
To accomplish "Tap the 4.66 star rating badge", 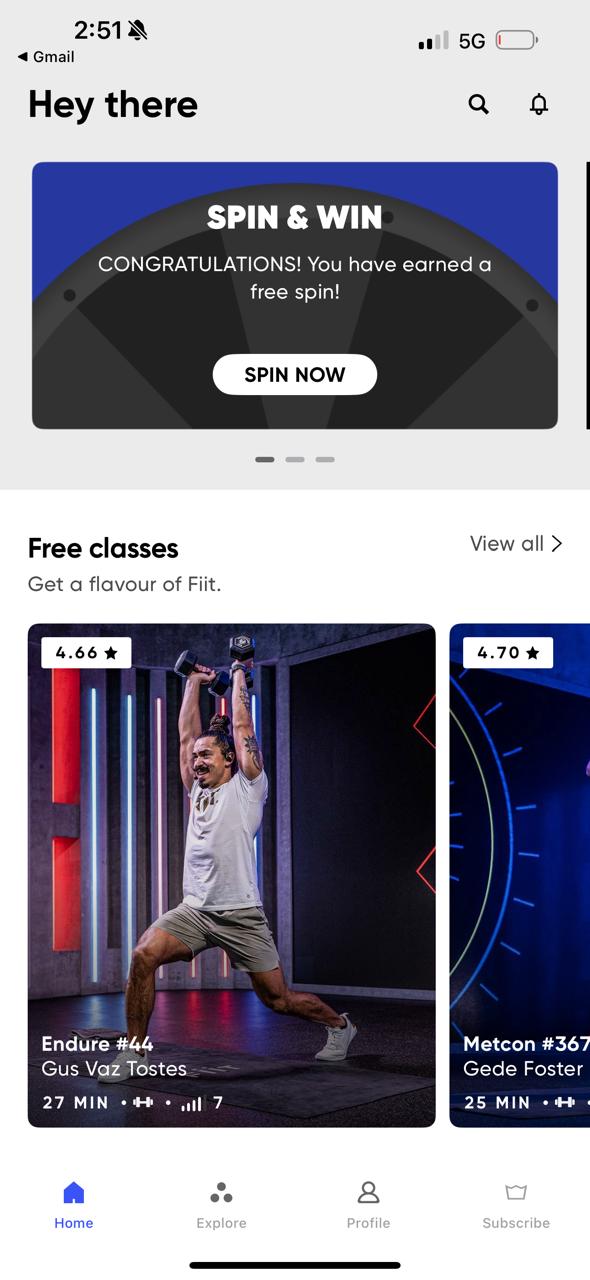I will pyautogui.click(x=86, y=653).
